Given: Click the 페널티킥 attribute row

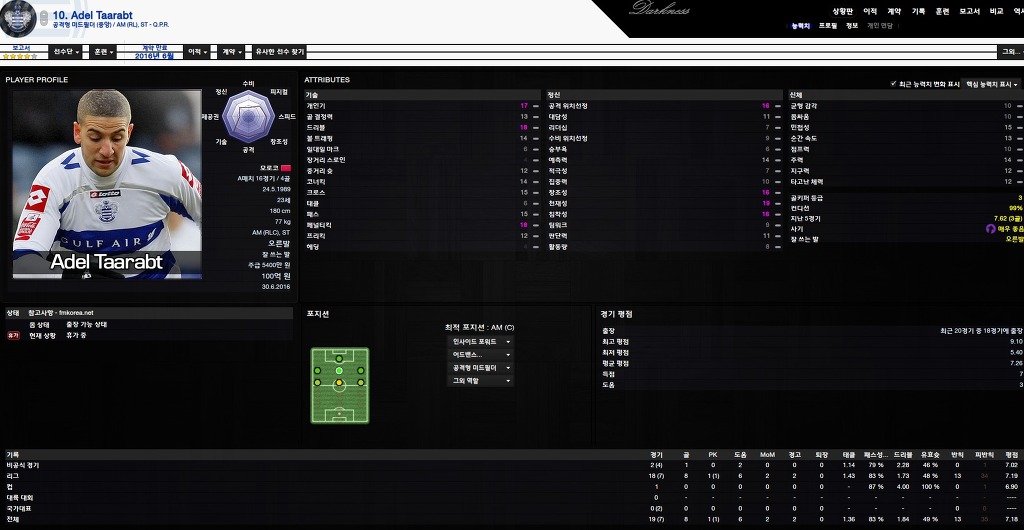Looking at the screenshot, I should pyautogui.click(x=422, y=225).
